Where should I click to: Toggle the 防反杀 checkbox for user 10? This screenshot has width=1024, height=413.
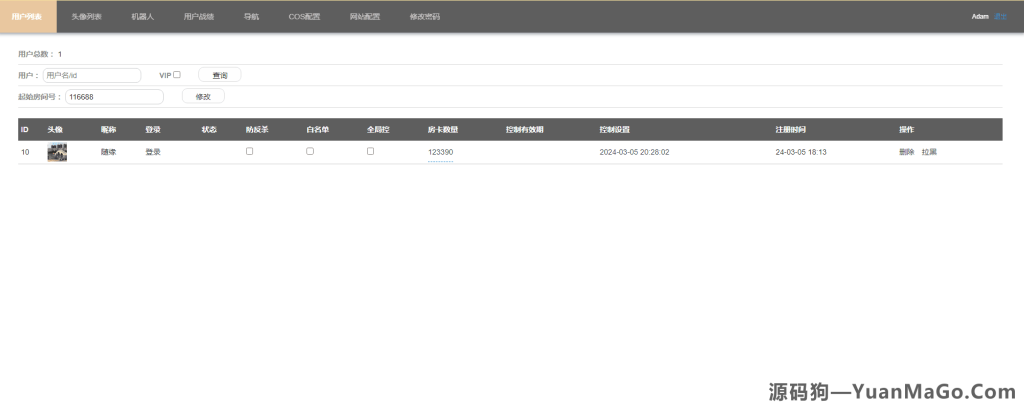pyautogui.click(x=249, y=151)
